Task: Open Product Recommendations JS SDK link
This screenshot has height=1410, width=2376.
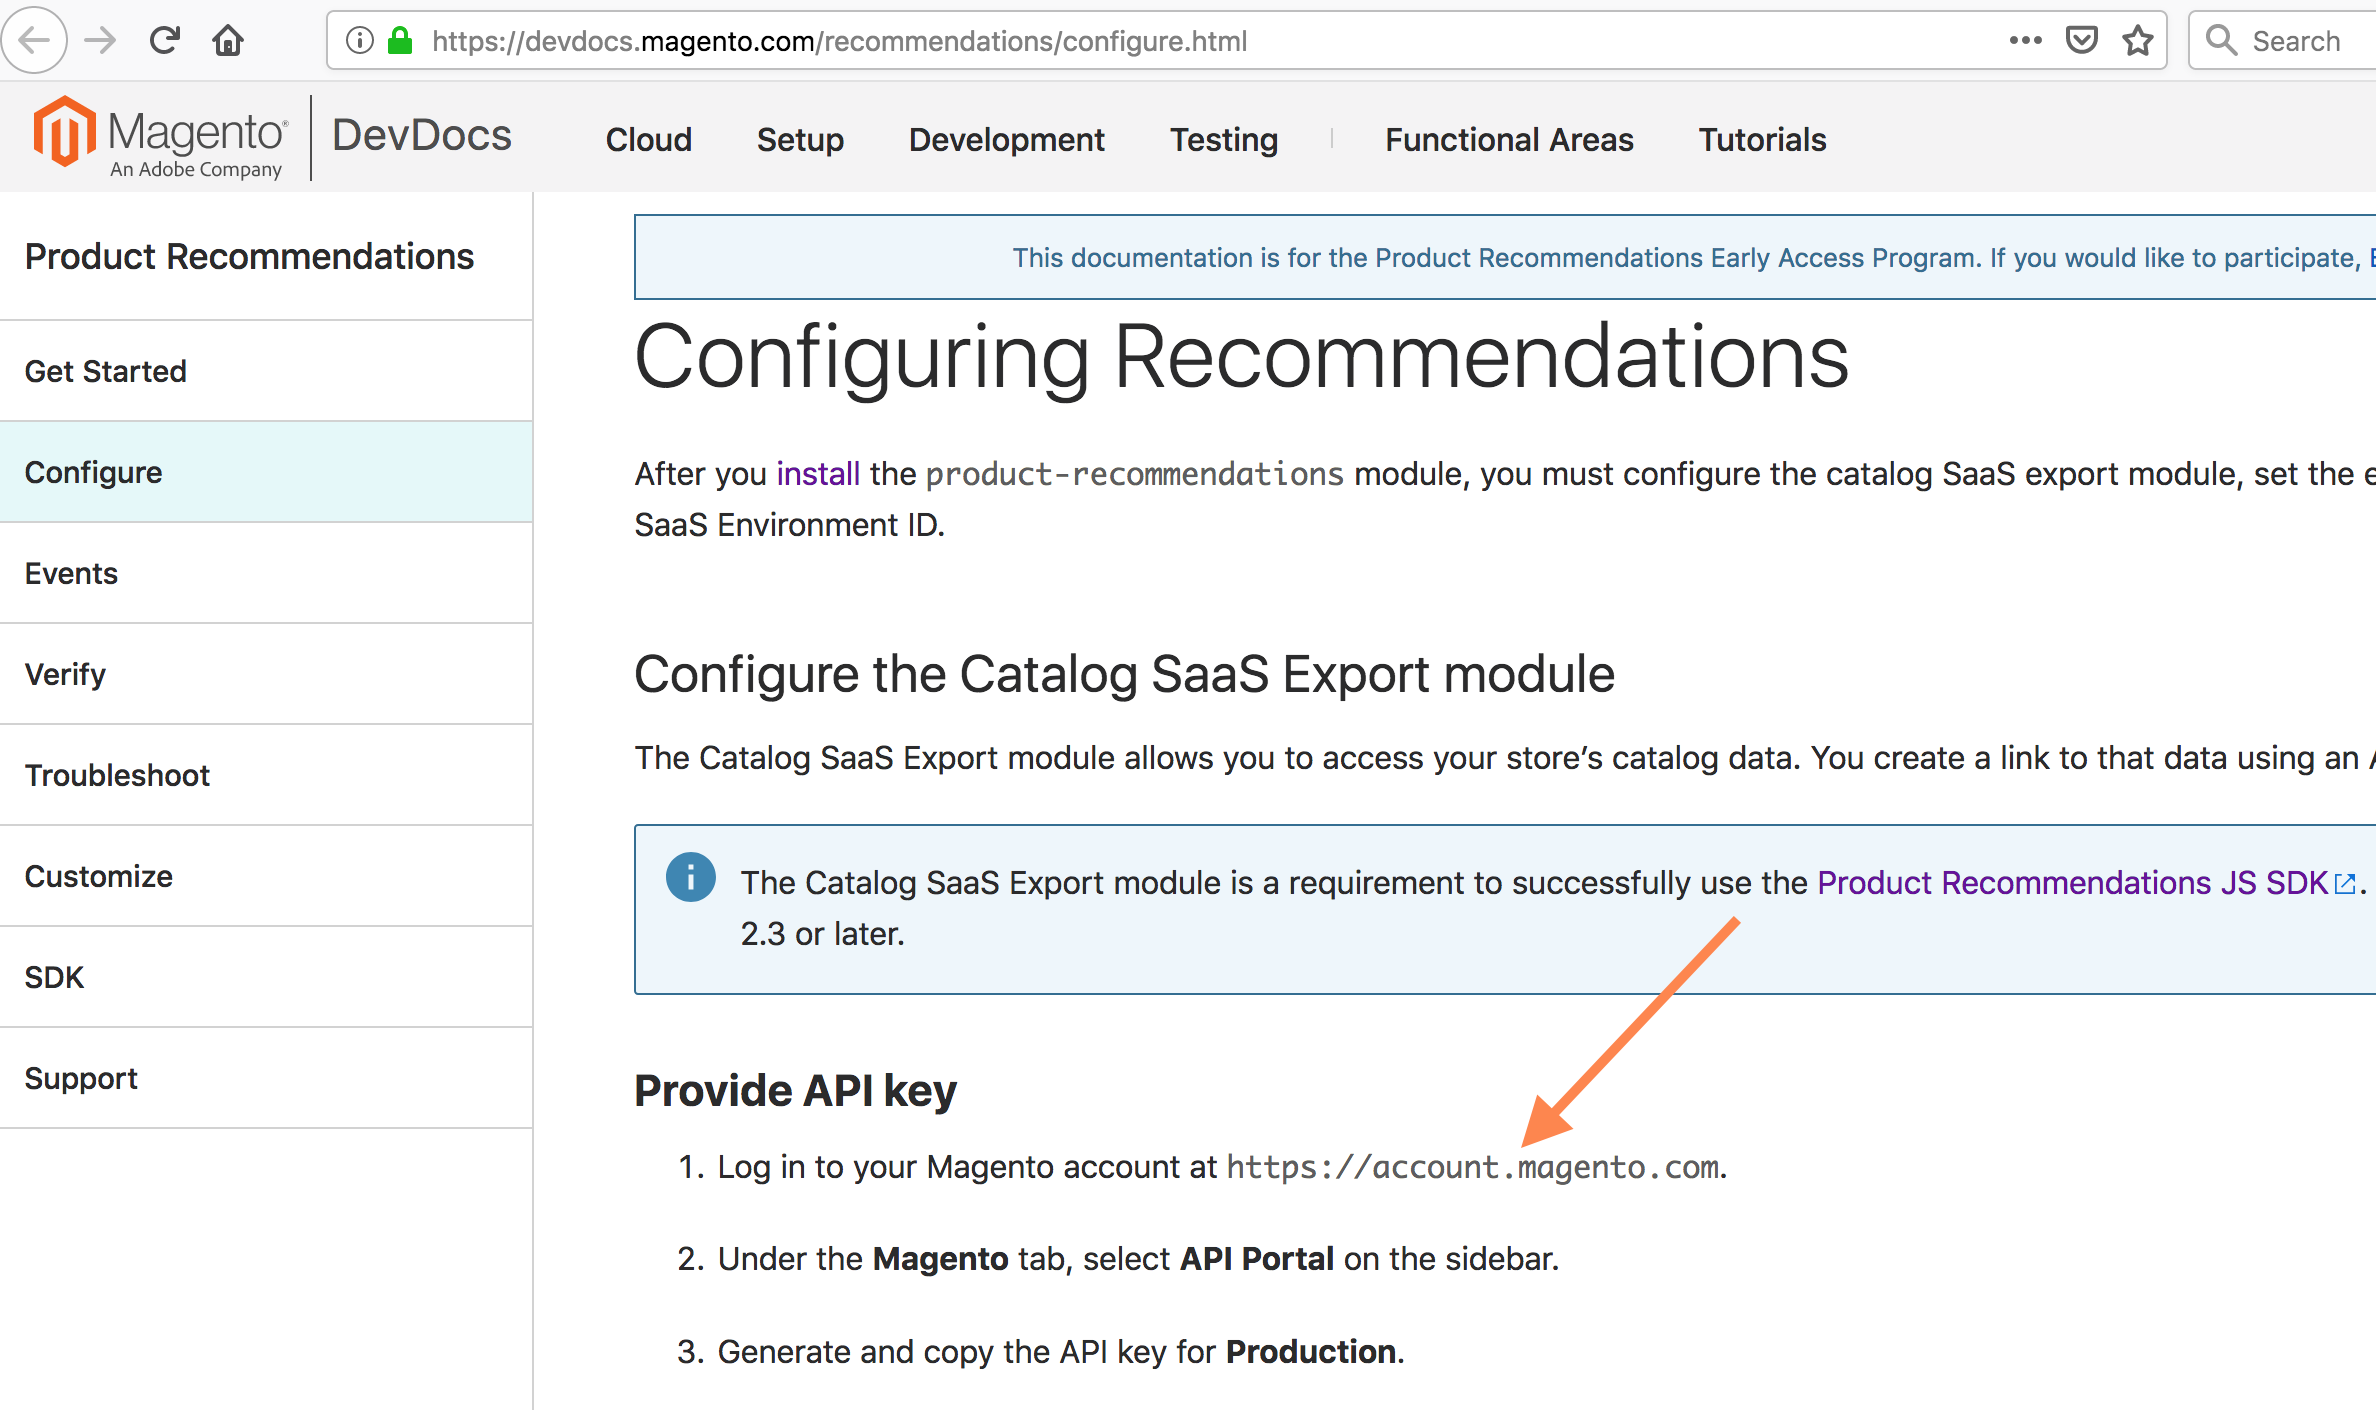Action: (2072, 883)
